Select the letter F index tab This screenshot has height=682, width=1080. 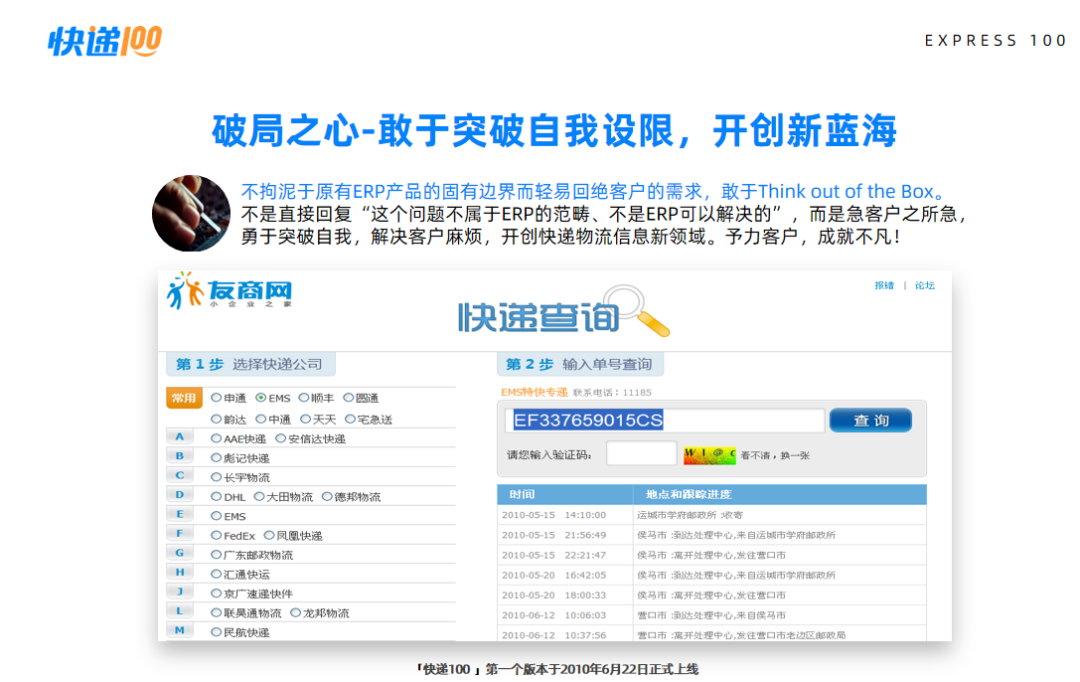tap(180, 533)
